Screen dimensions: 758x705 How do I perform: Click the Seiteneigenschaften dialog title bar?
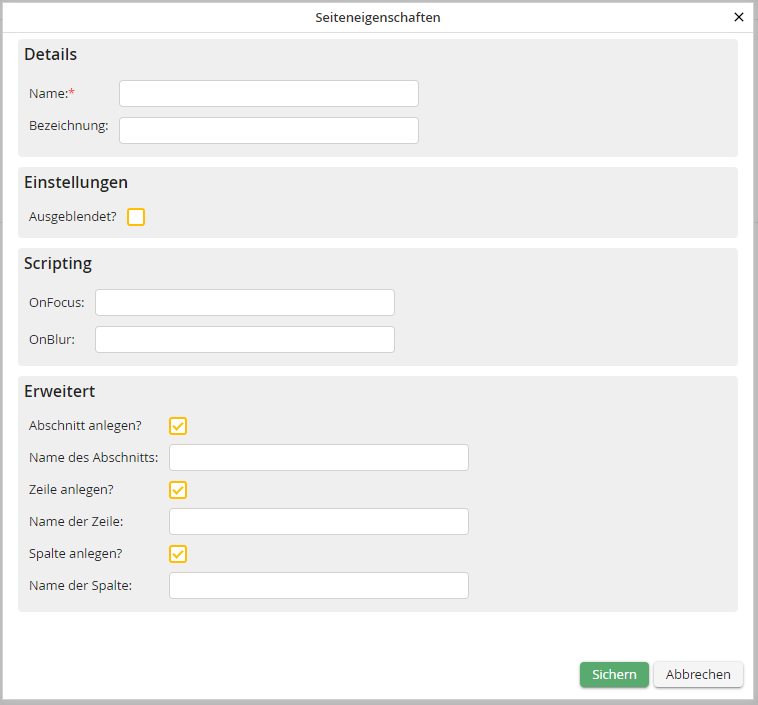[378, 17]
